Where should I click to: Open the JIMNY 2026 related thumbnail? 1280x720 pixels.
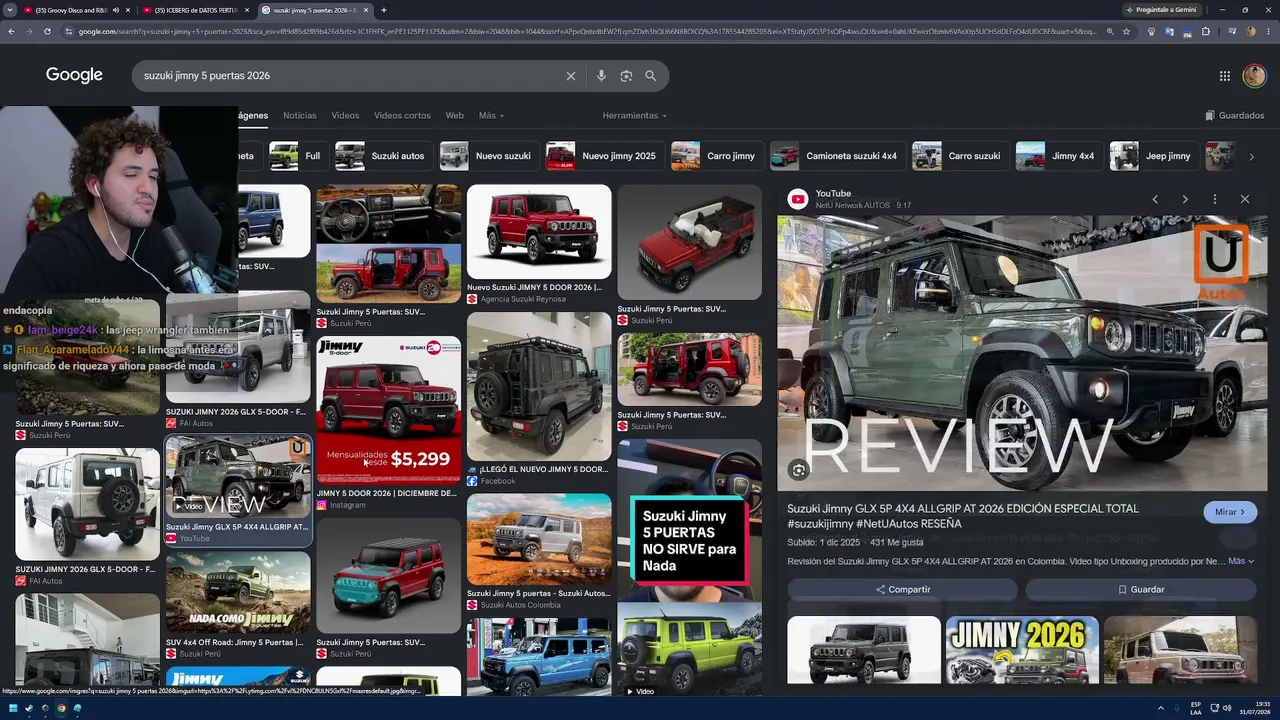pos(1022,650)
